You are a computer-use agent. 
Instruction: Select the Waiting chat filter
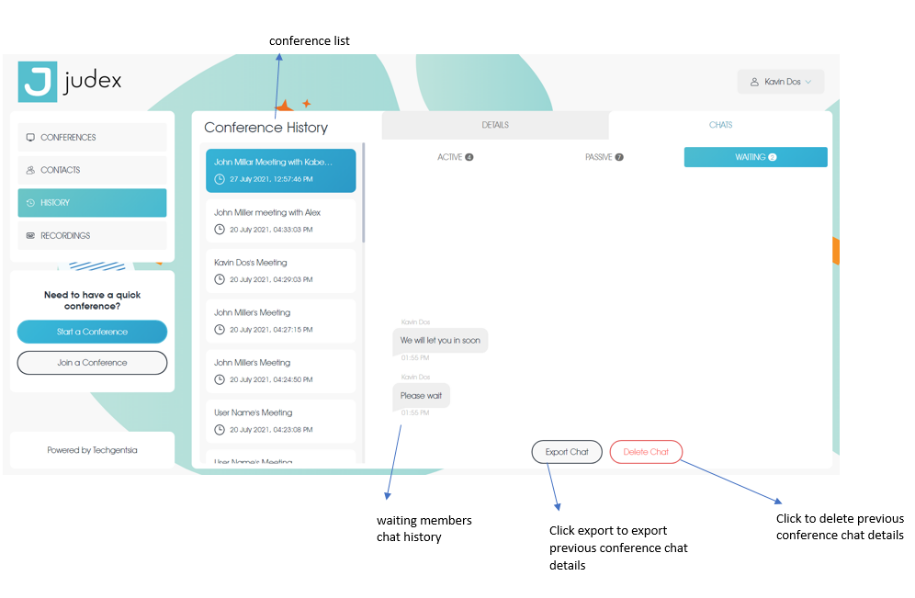coord(755,157)
